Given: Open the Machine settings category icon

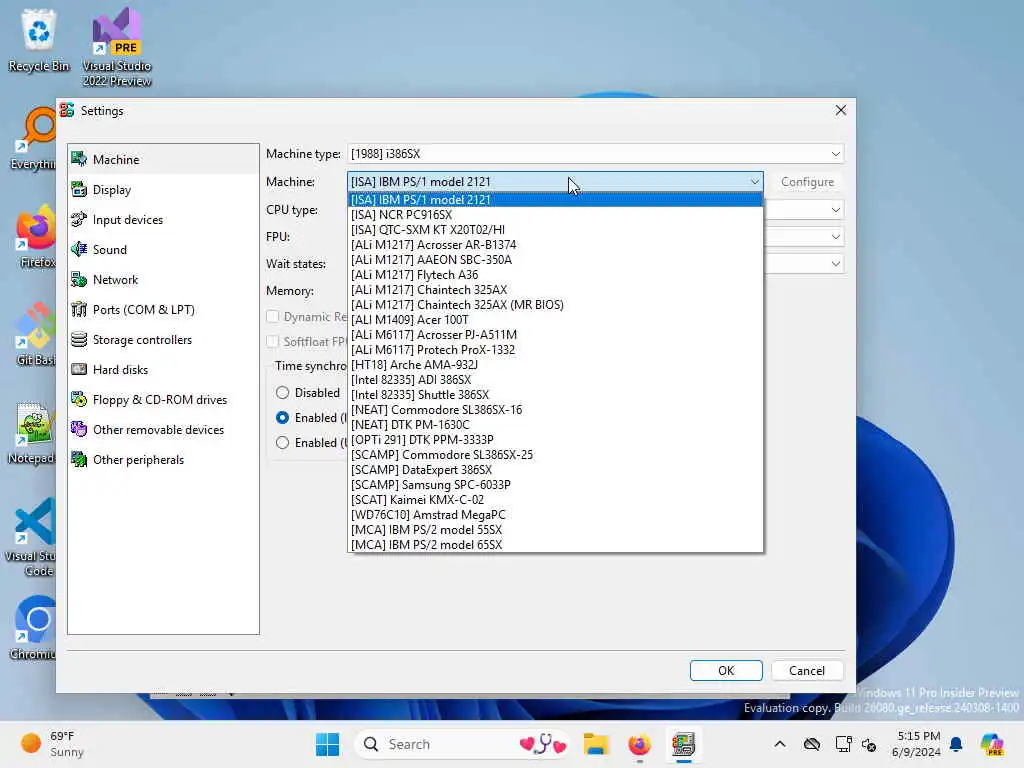Looking at the screenshot, I should click(x=79, y=159).
